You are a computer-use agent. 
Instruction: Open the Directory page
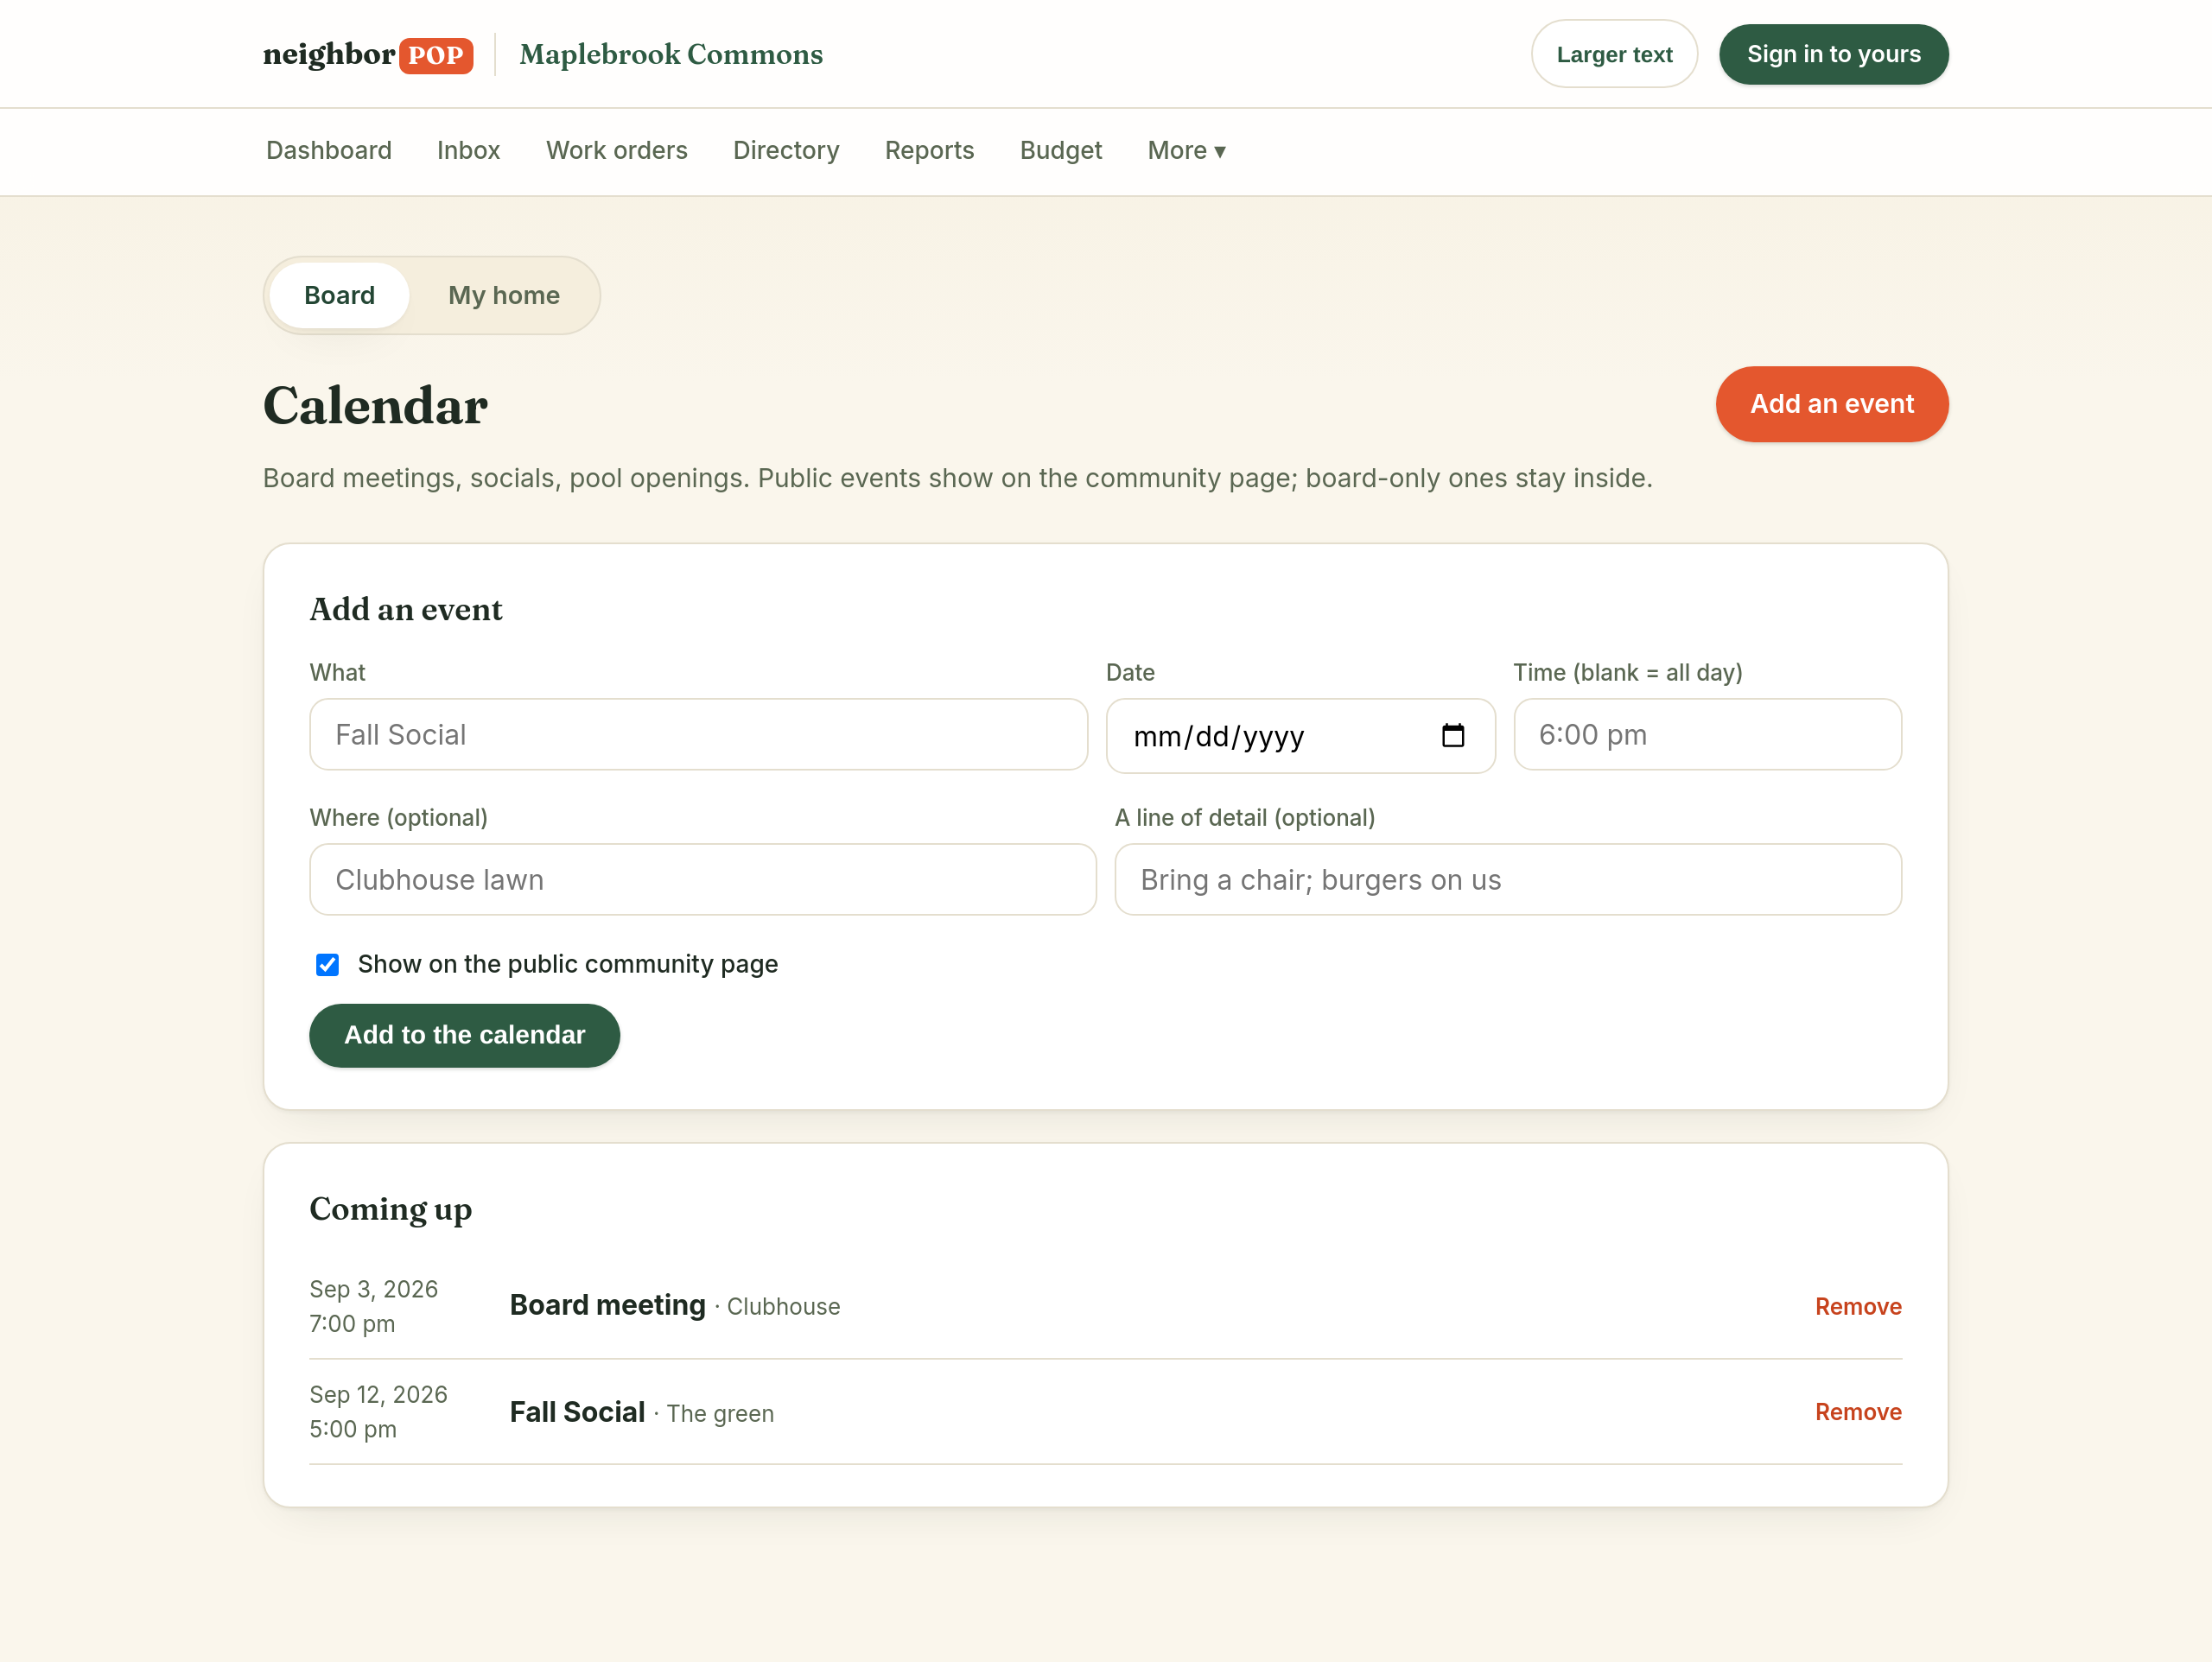coord(786,150)
